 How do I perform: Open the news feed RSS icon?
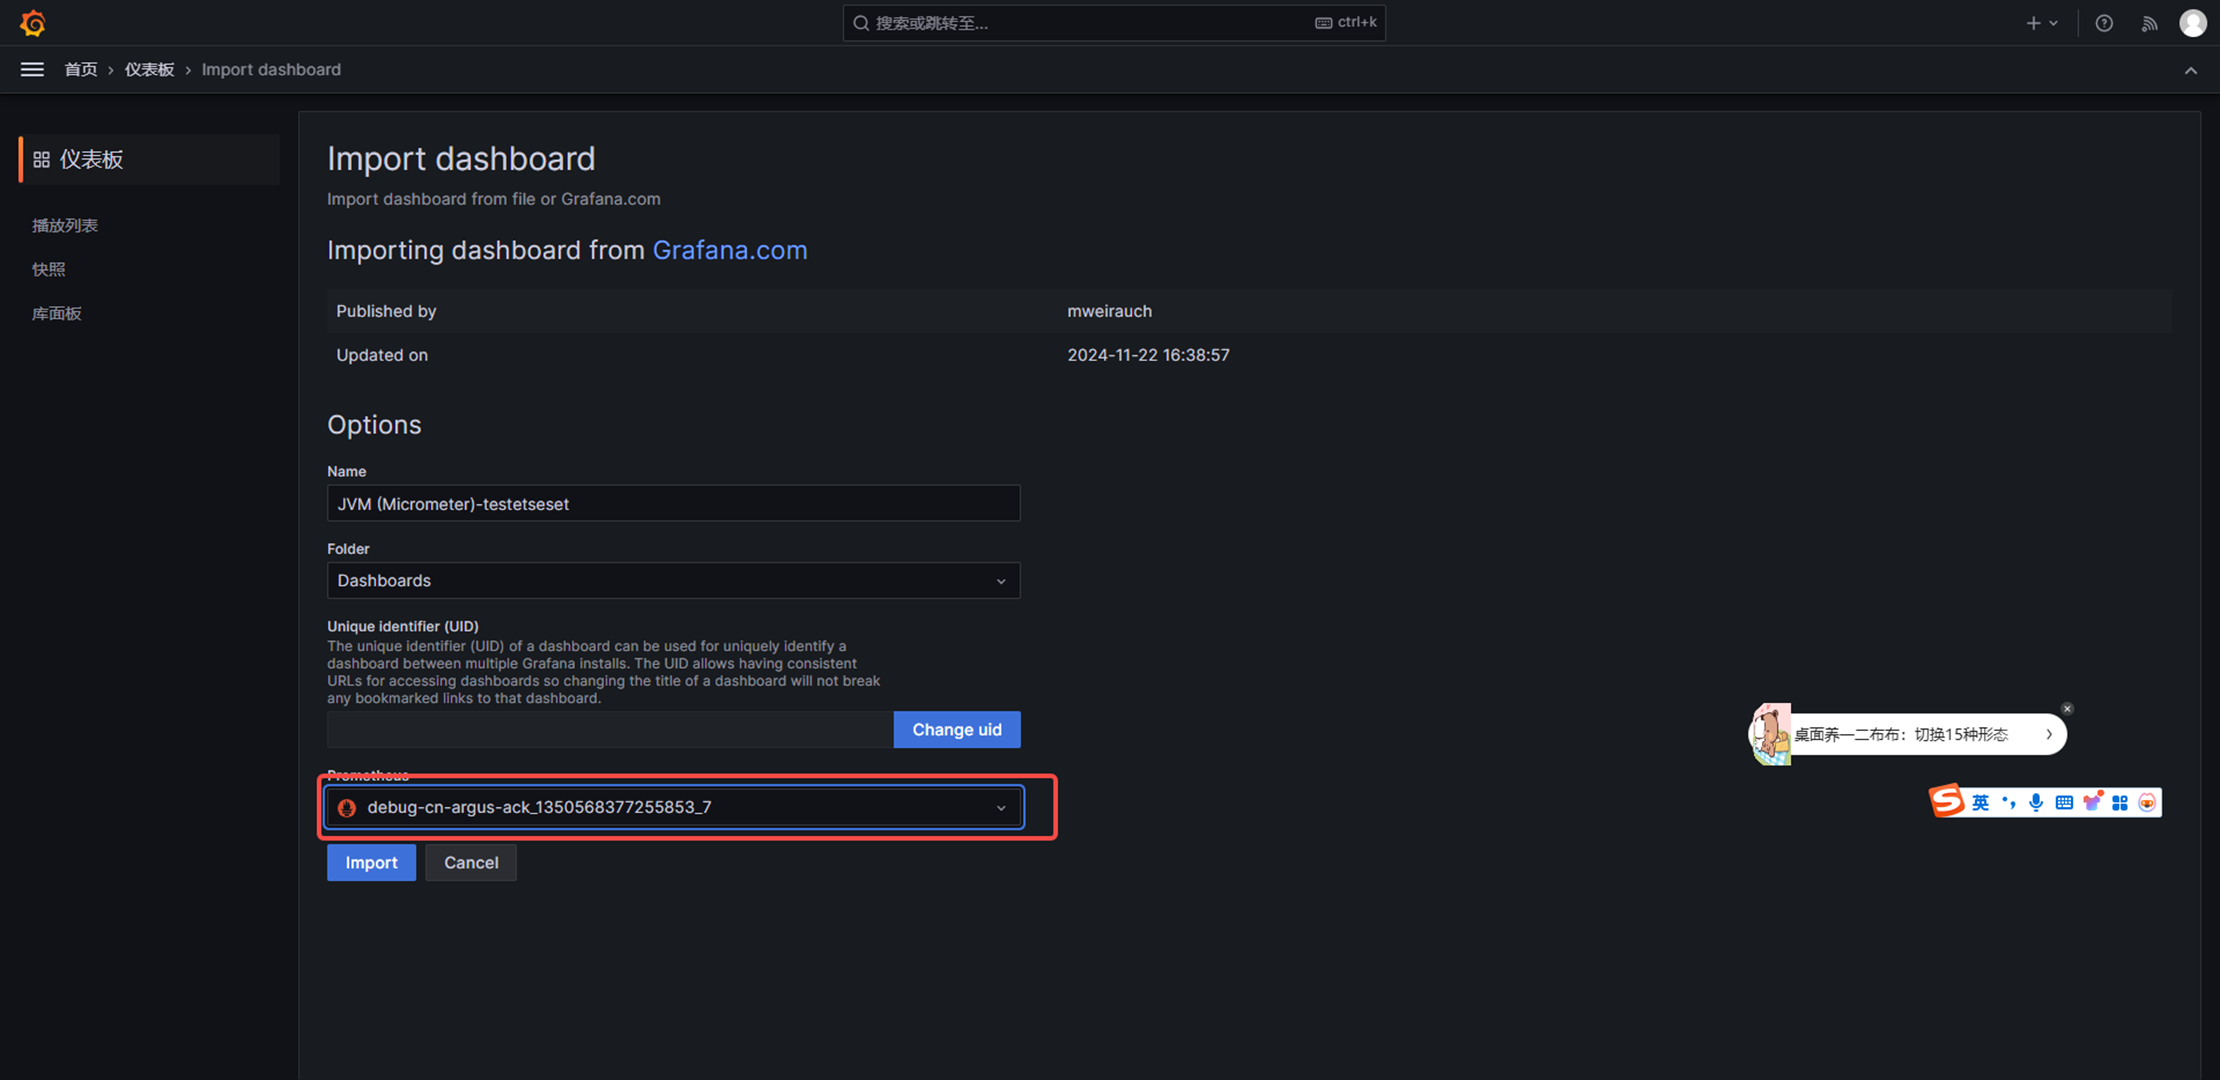click(2149, 23)
